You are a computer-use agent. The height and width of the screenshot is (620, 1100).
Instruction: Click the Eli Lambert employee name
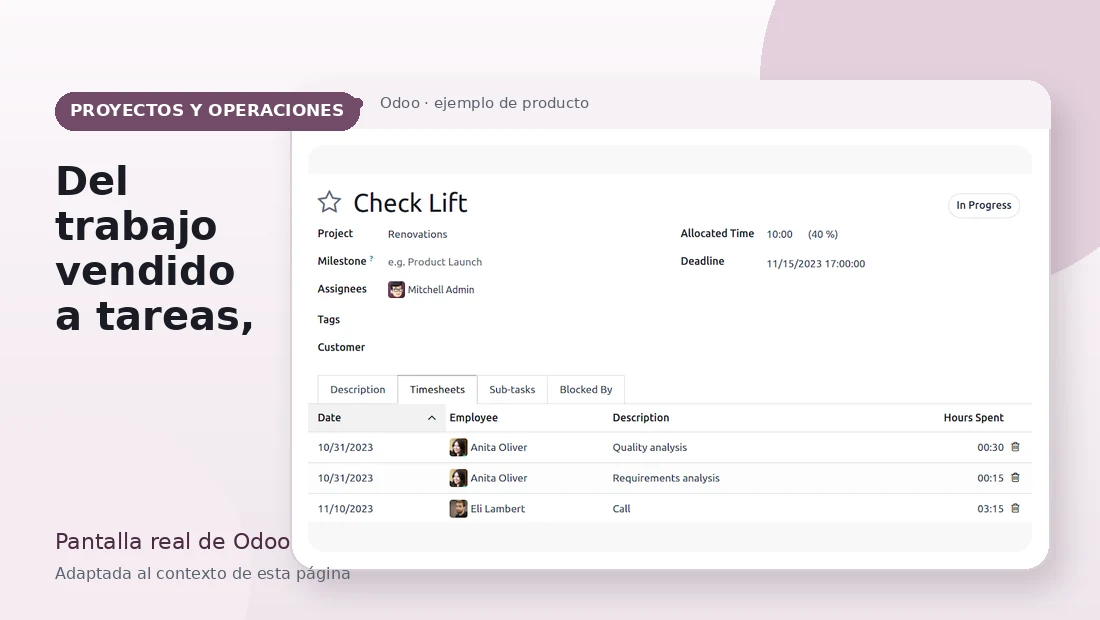pos(497,509)
